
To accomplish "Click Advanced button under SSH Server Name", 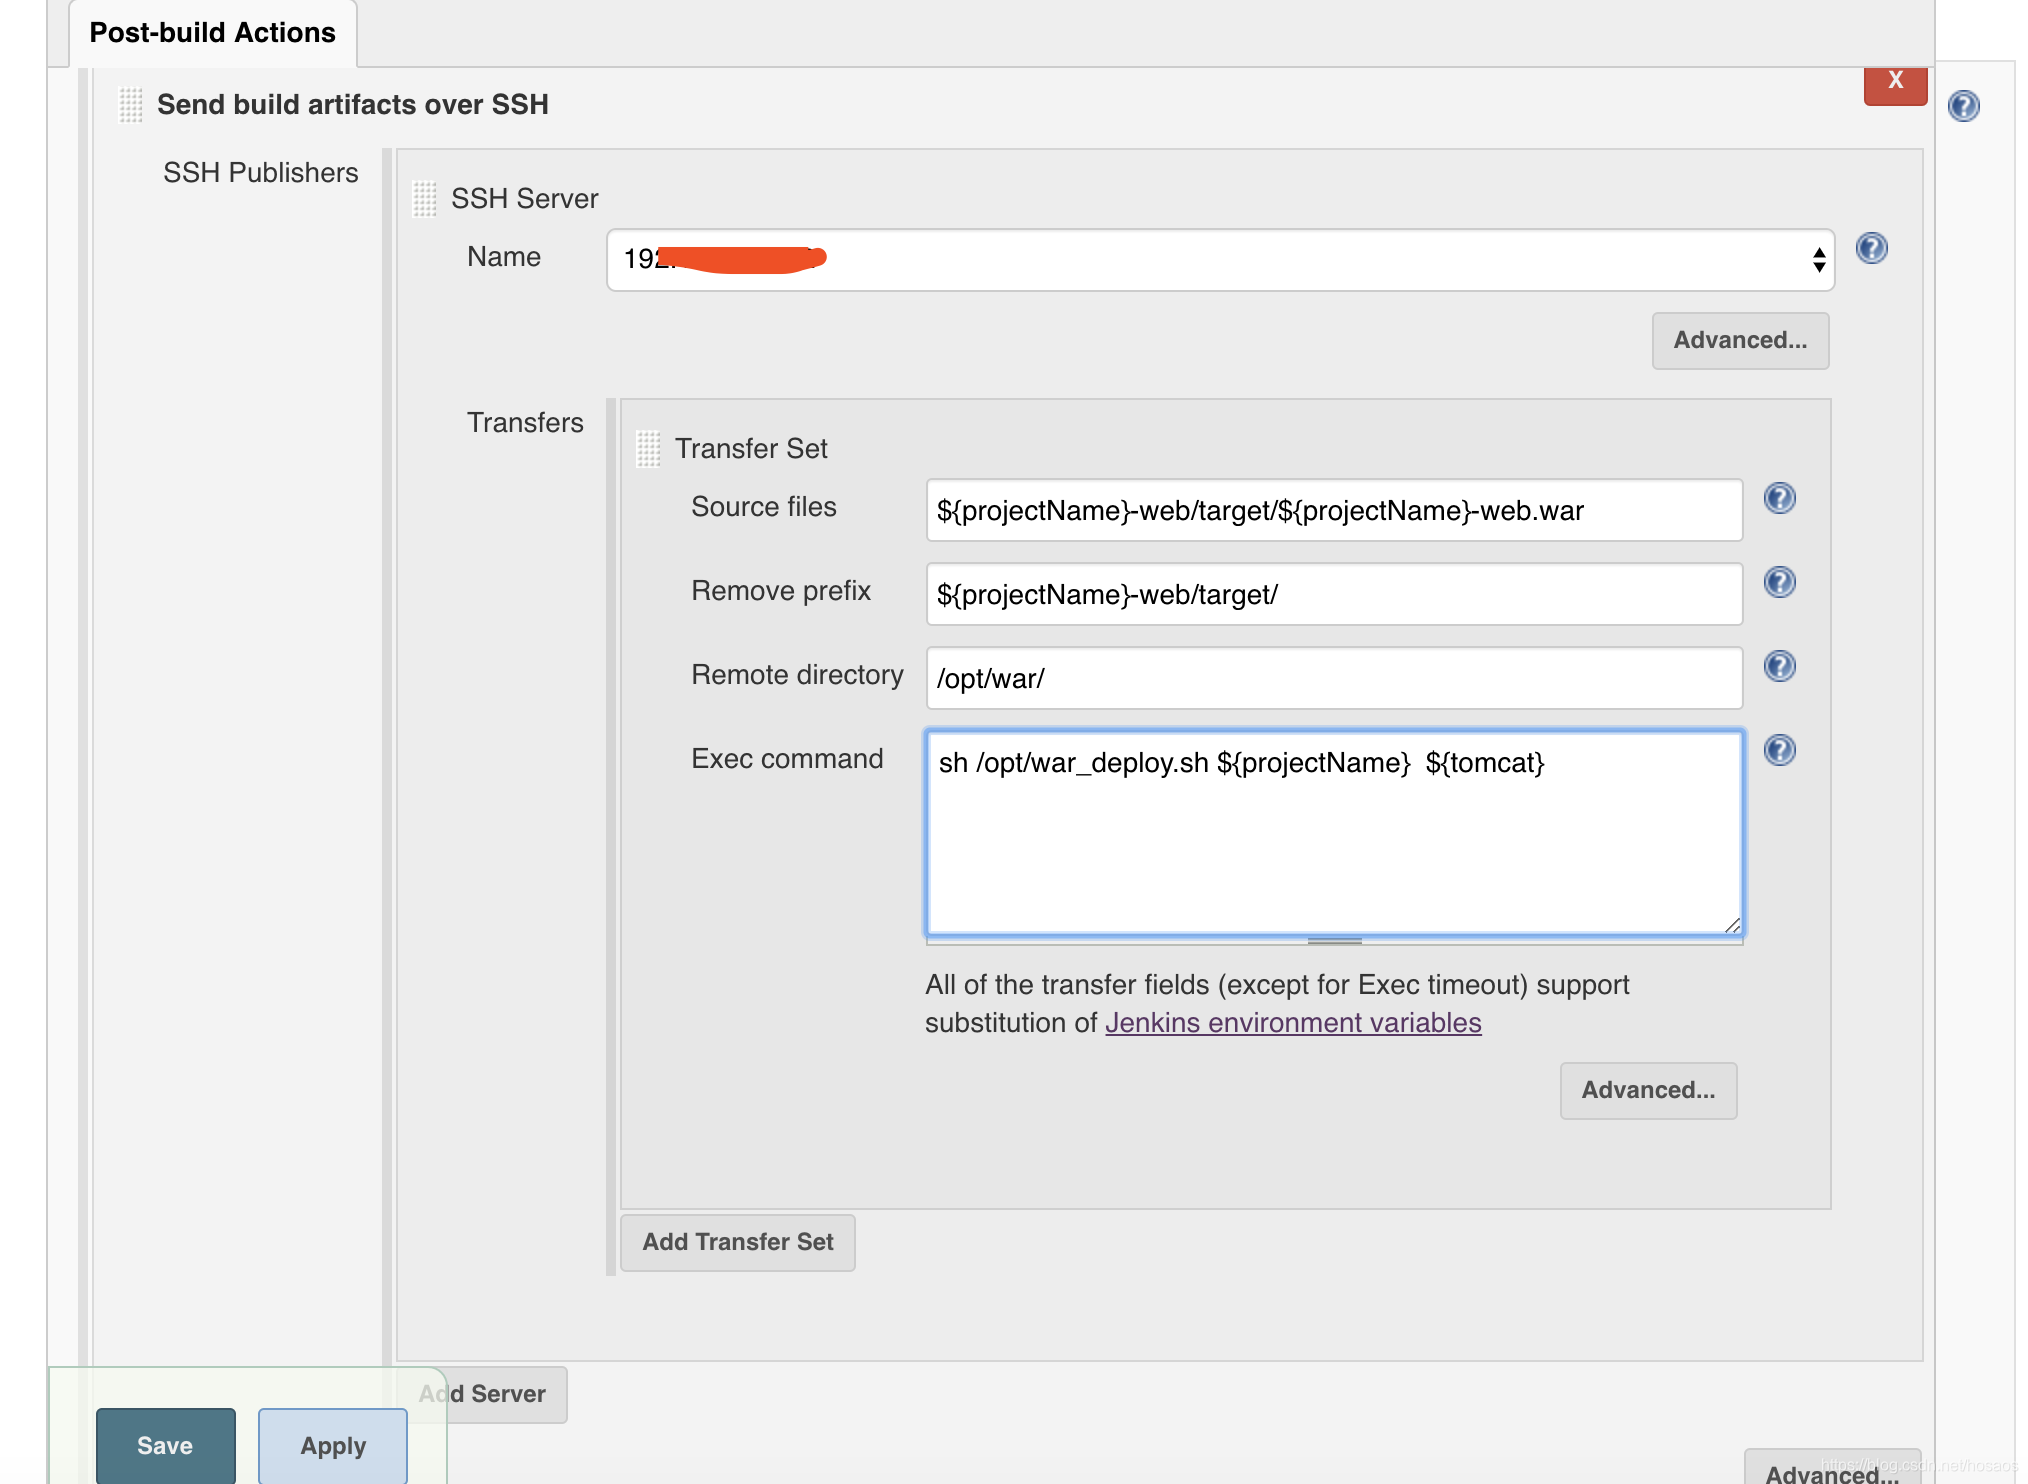I will [1740, 341].
